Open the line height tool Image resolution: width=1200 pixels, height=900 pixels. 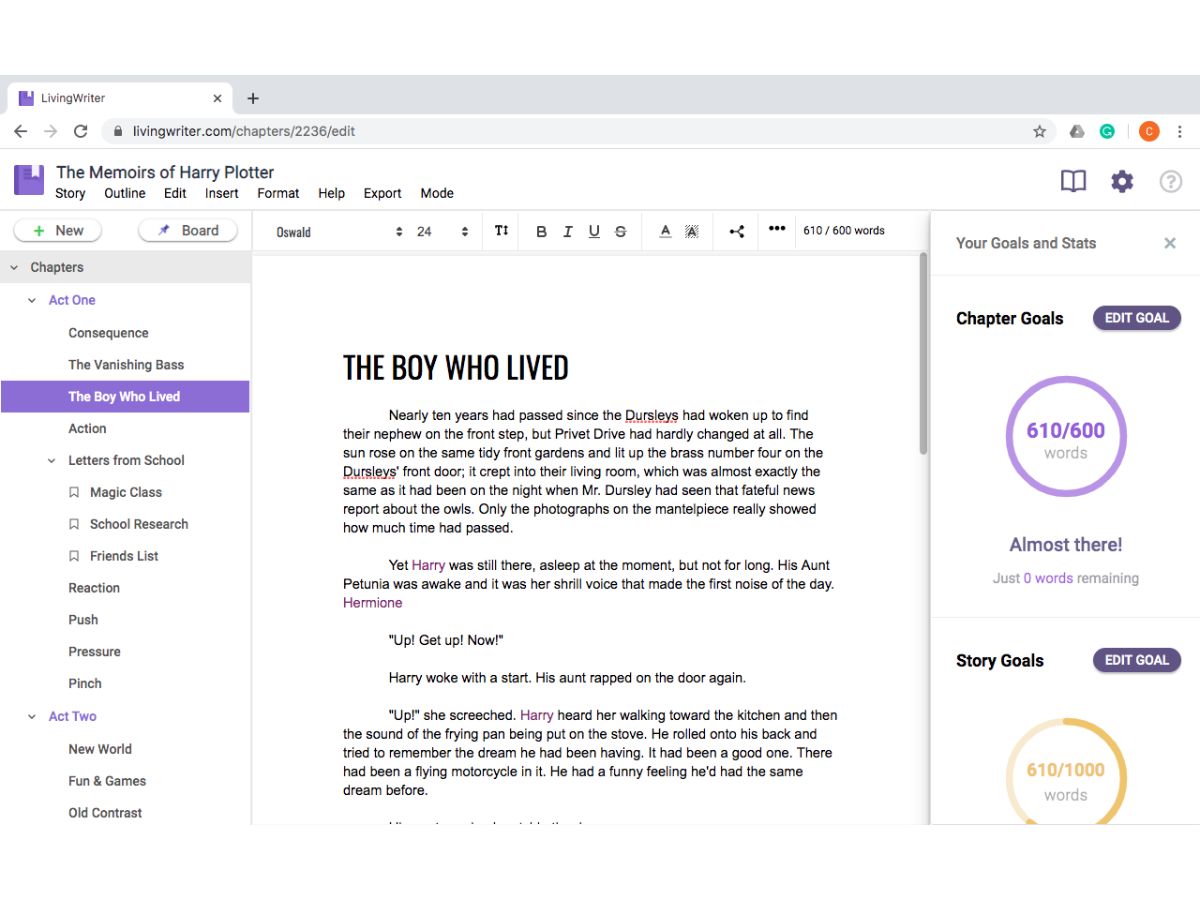[x=501, y=231]
